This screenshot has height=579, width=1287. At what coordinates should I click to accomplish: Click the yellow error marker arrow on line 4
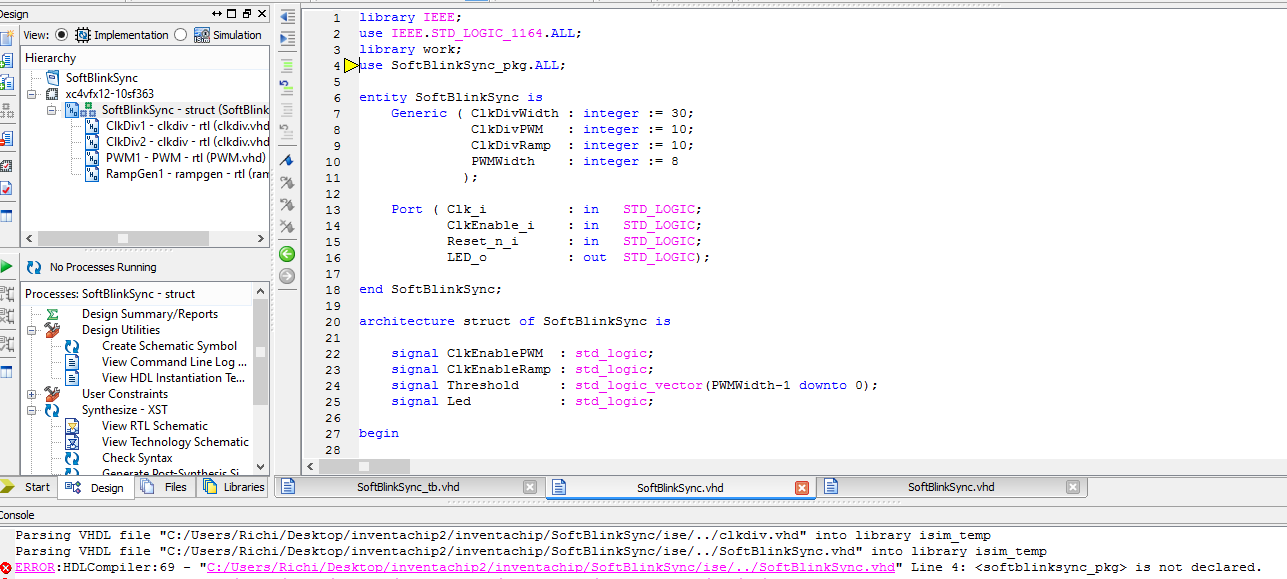pos(352,66)
